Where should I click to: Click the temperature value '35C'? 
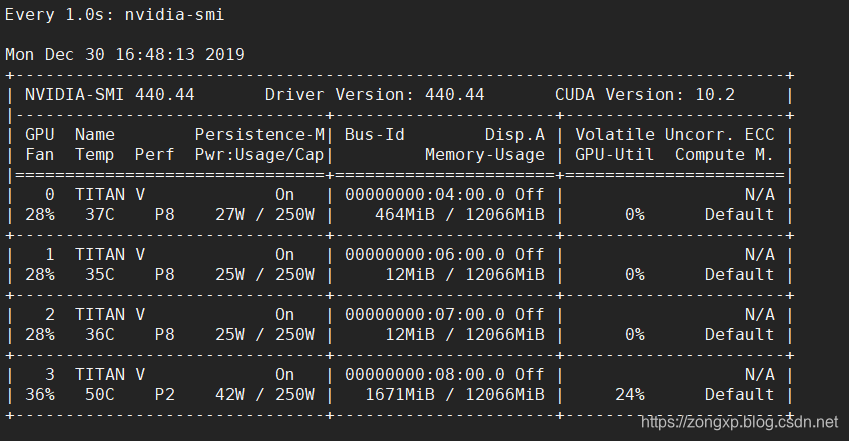click(x=100, y=275)
